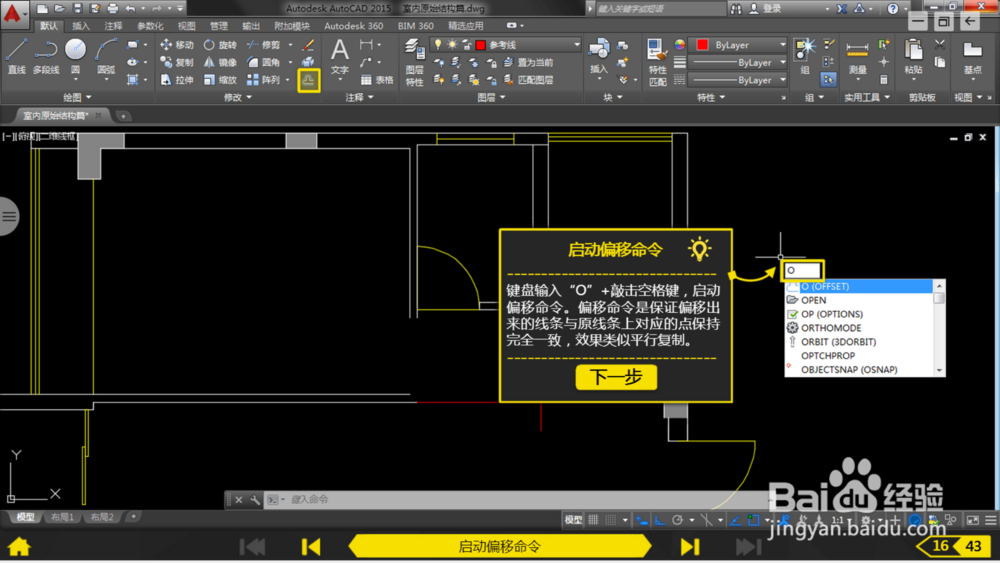Open the Output (输出) ribbon tab
This screenshot has height=563, width=1000.
coord(251,26)
